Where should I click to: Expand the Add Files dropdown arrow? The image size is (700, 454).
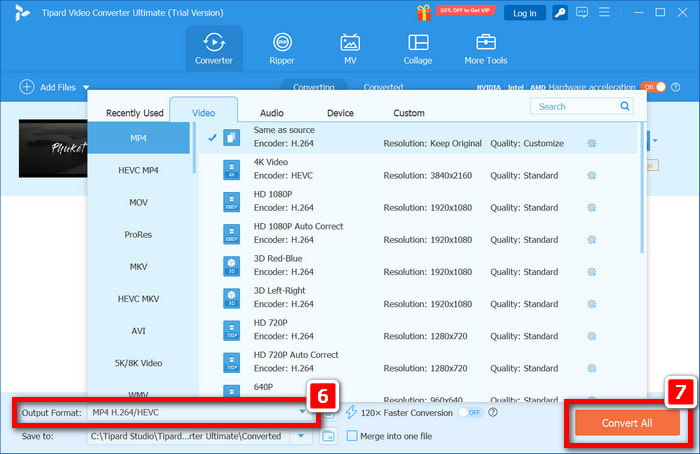point(86,87)
